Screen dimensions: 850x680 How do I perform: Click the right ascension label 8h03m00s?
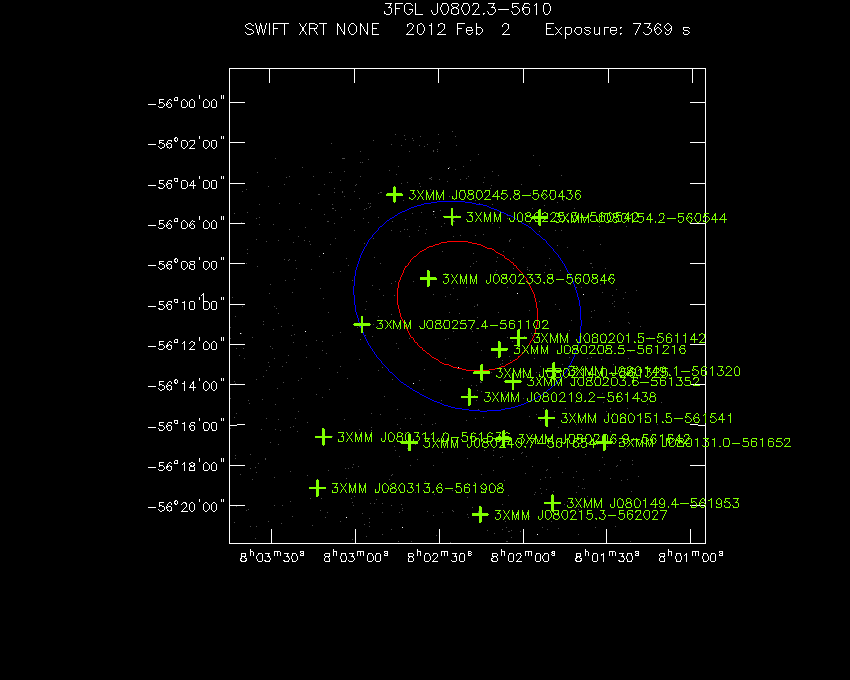pos(356,557)
